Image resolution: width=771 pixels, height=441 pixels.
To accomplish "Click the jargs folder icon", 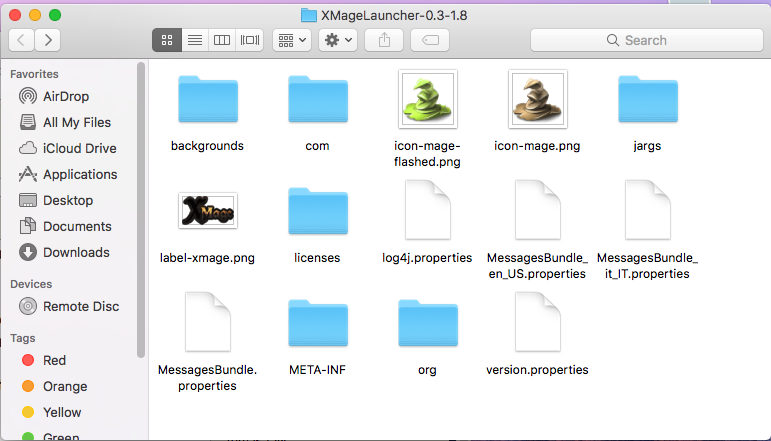I will [x=647, y=100].
